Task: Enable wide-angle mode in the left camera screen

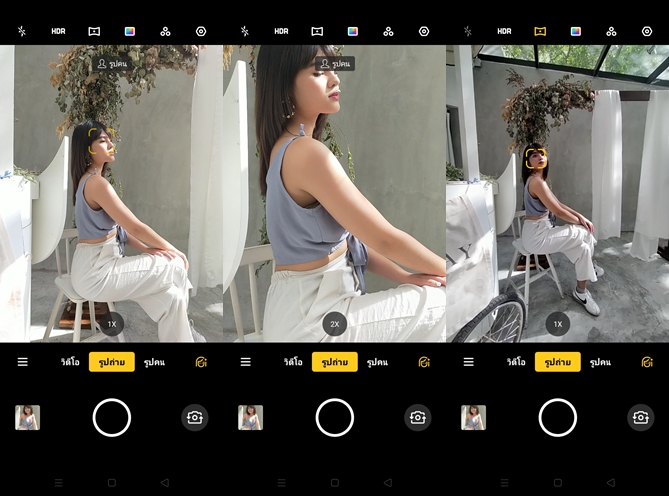Action: pos(94,31)
